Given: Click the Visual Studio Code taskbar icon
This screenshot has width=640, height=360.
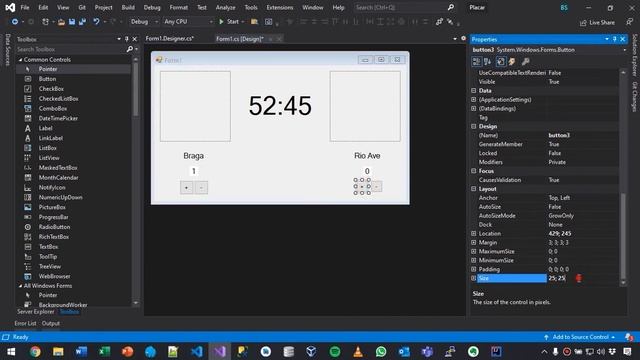Looking at the screenshot, I should pyautogui.click(x=197, y=351).
